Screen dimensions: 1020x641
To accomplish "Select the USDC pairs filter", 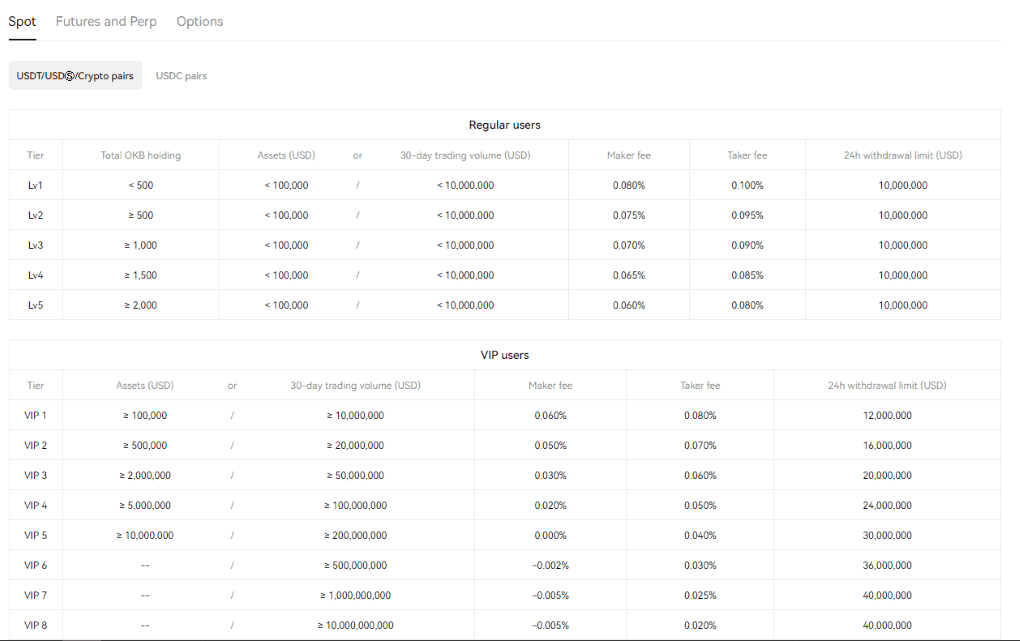I will 181,75.
